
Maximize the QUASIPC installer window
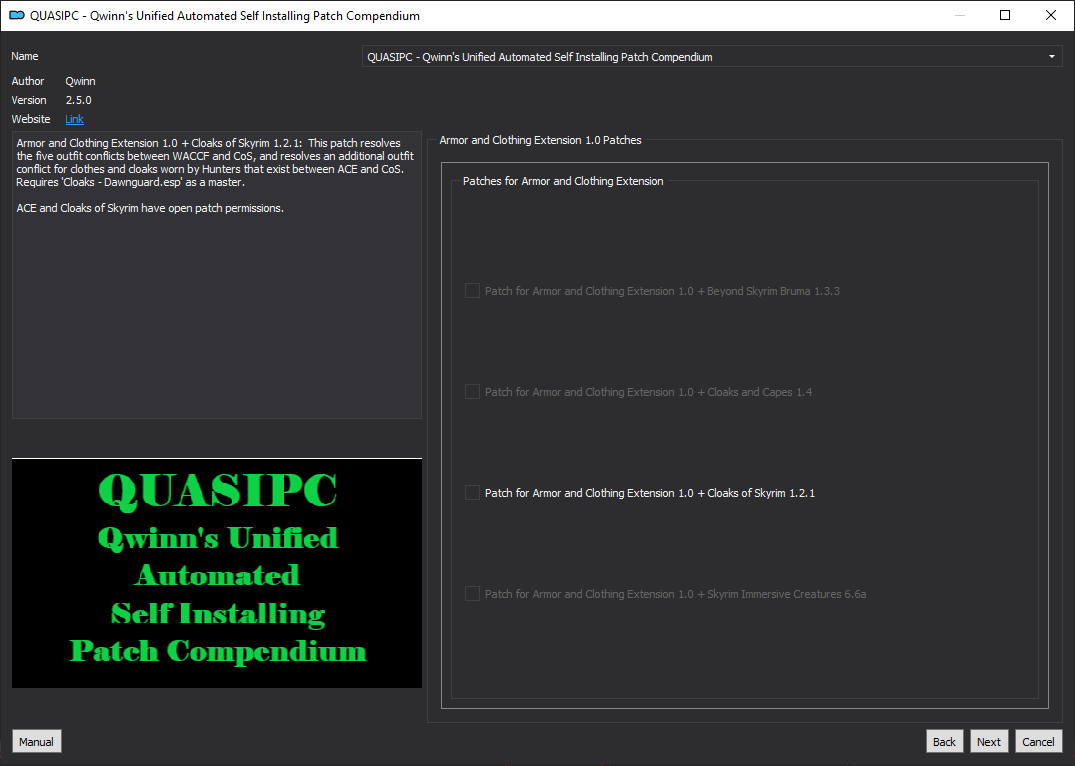point(1005,15)
